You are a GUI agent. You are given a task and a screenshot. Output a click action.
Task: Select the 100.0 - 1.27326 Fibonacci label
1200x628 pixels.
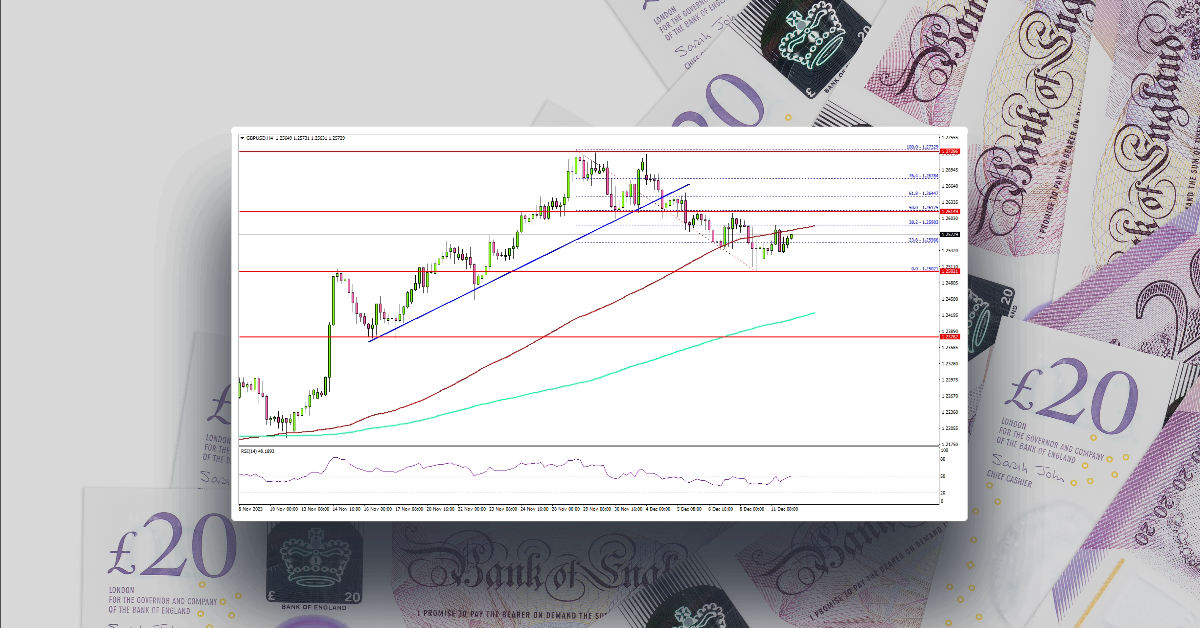(x=919, y=147)
